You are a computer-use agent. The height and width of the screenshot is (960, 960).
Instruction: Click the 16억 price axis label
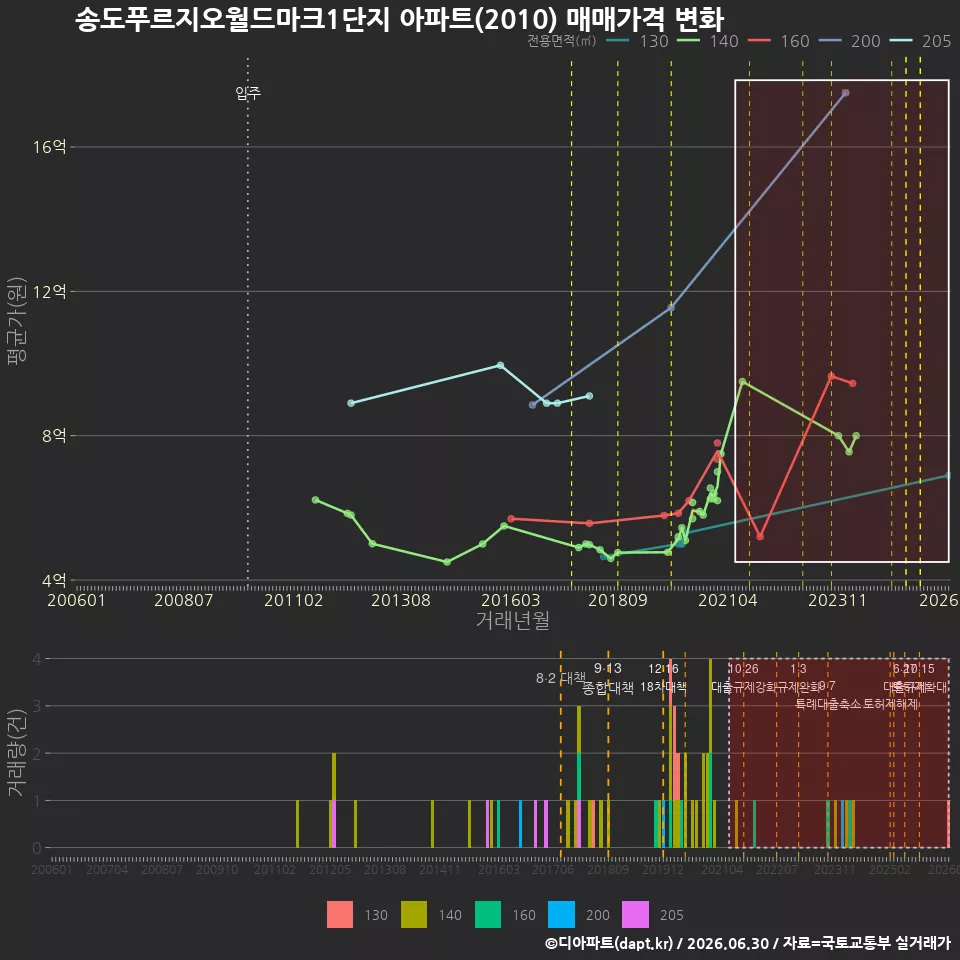(50, 147)
